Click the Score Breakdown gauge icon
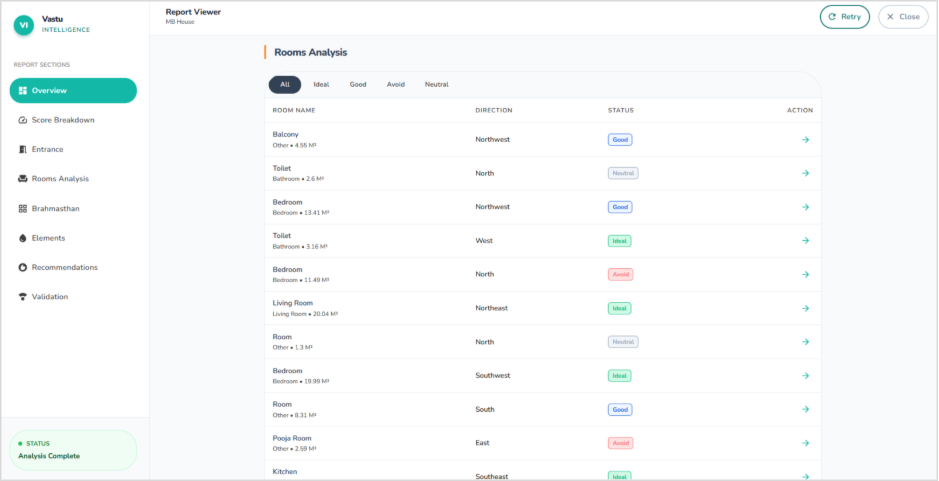Screen dimensions: 939x481 (x=23, y=120)
